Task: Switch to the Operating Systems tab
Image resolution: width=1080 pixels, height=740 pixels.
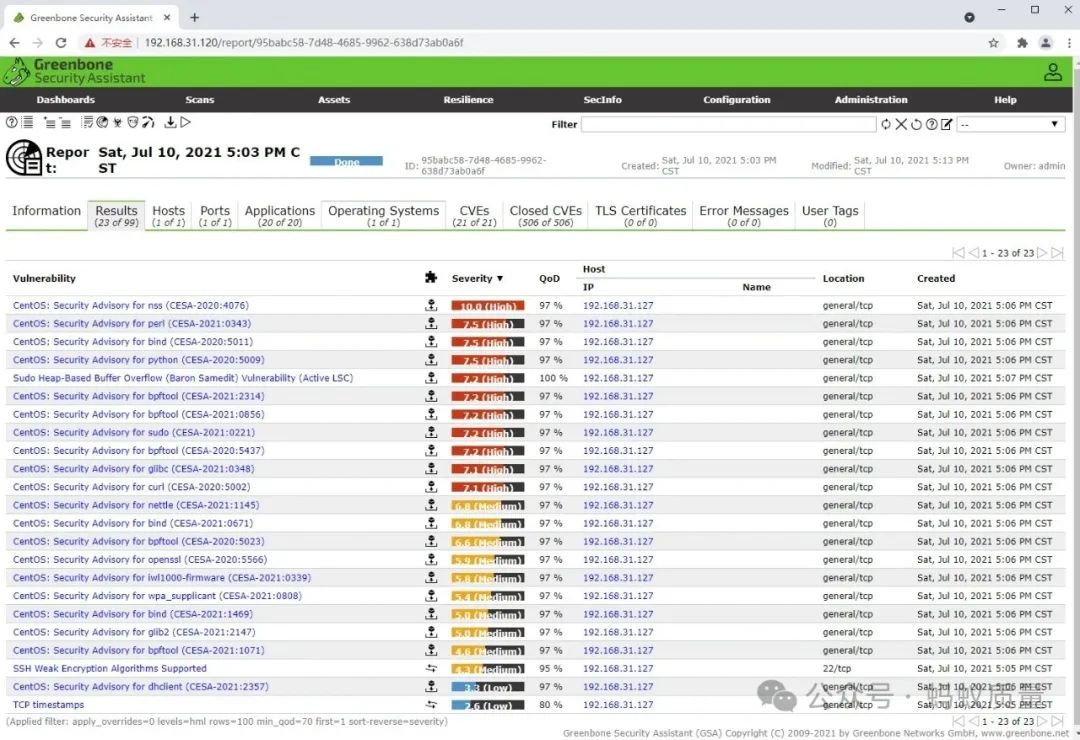Action: (384, 215)
